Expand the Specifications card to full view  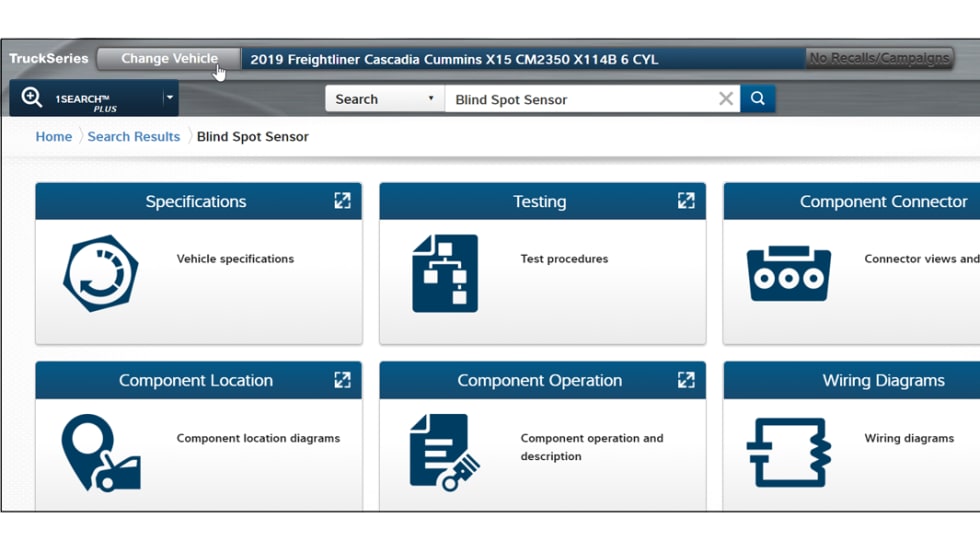[x=342, y=201]
